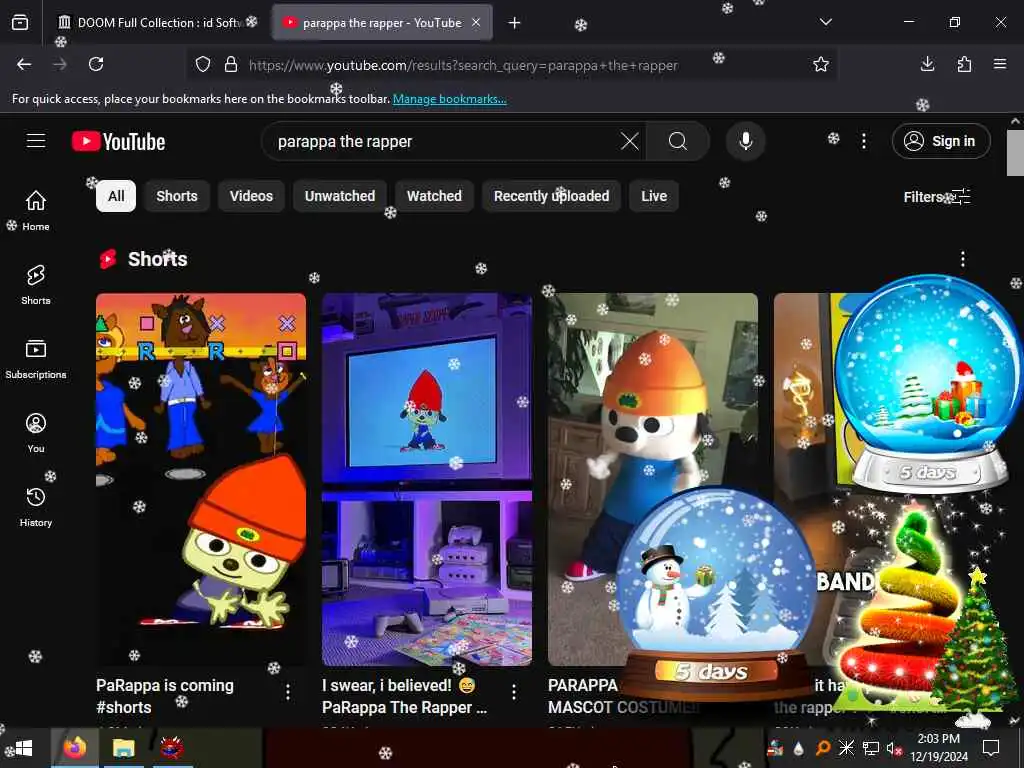Open File Explorer from the taskbar
The image size is (1024, 768).
tap(123, 748)
